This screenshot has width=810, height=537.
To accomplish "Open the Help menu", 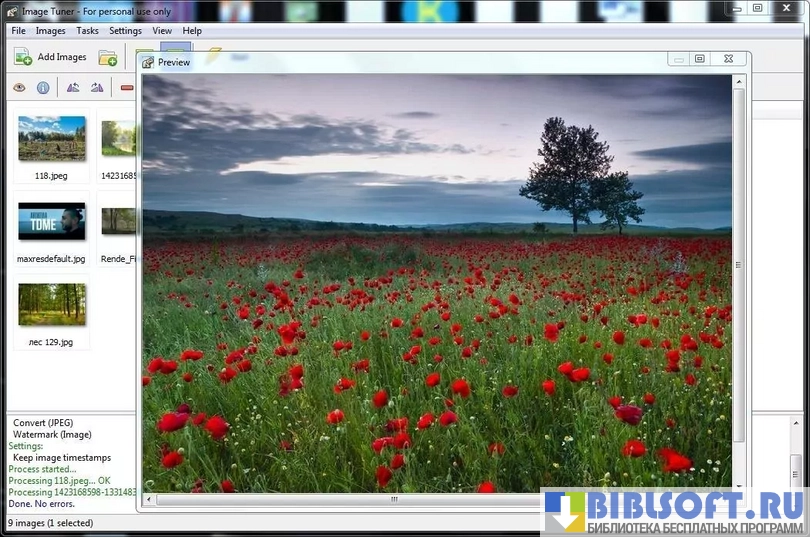I will 192,31.
